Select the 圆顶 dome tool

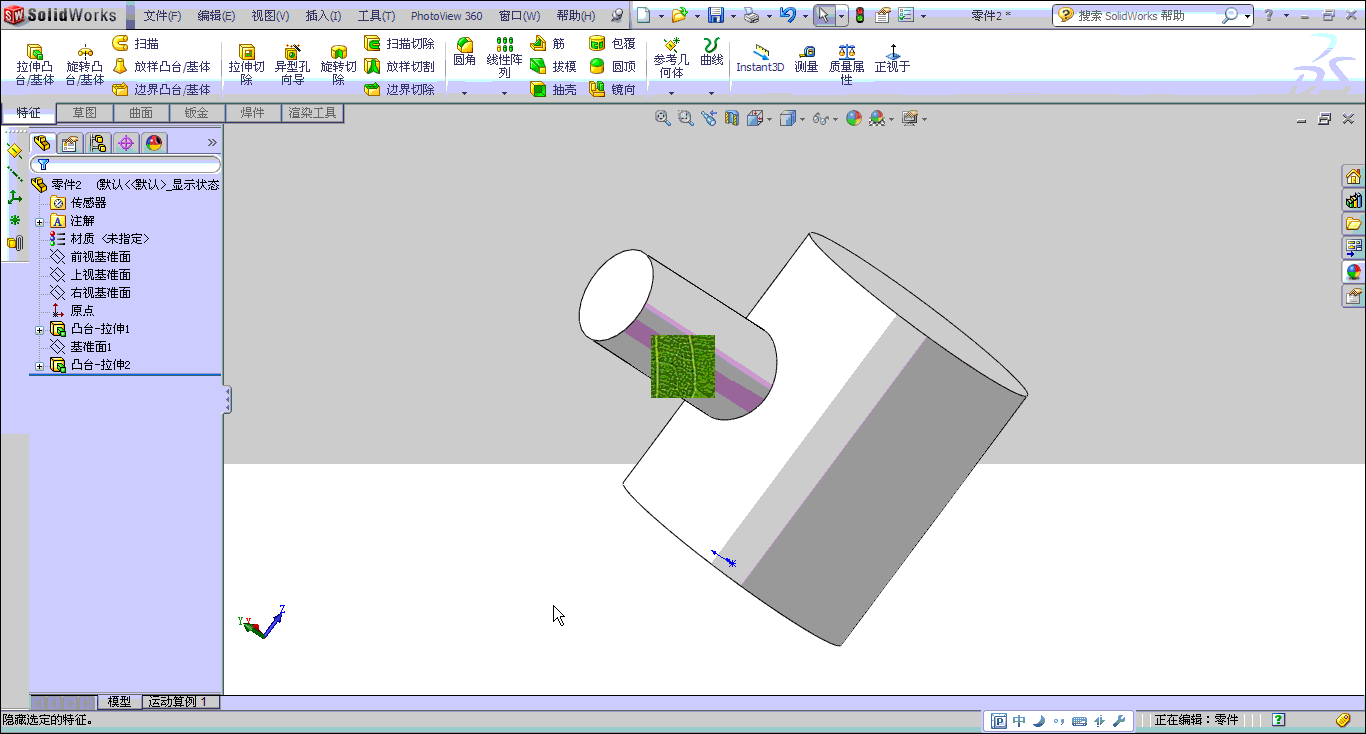coord(612,66)
